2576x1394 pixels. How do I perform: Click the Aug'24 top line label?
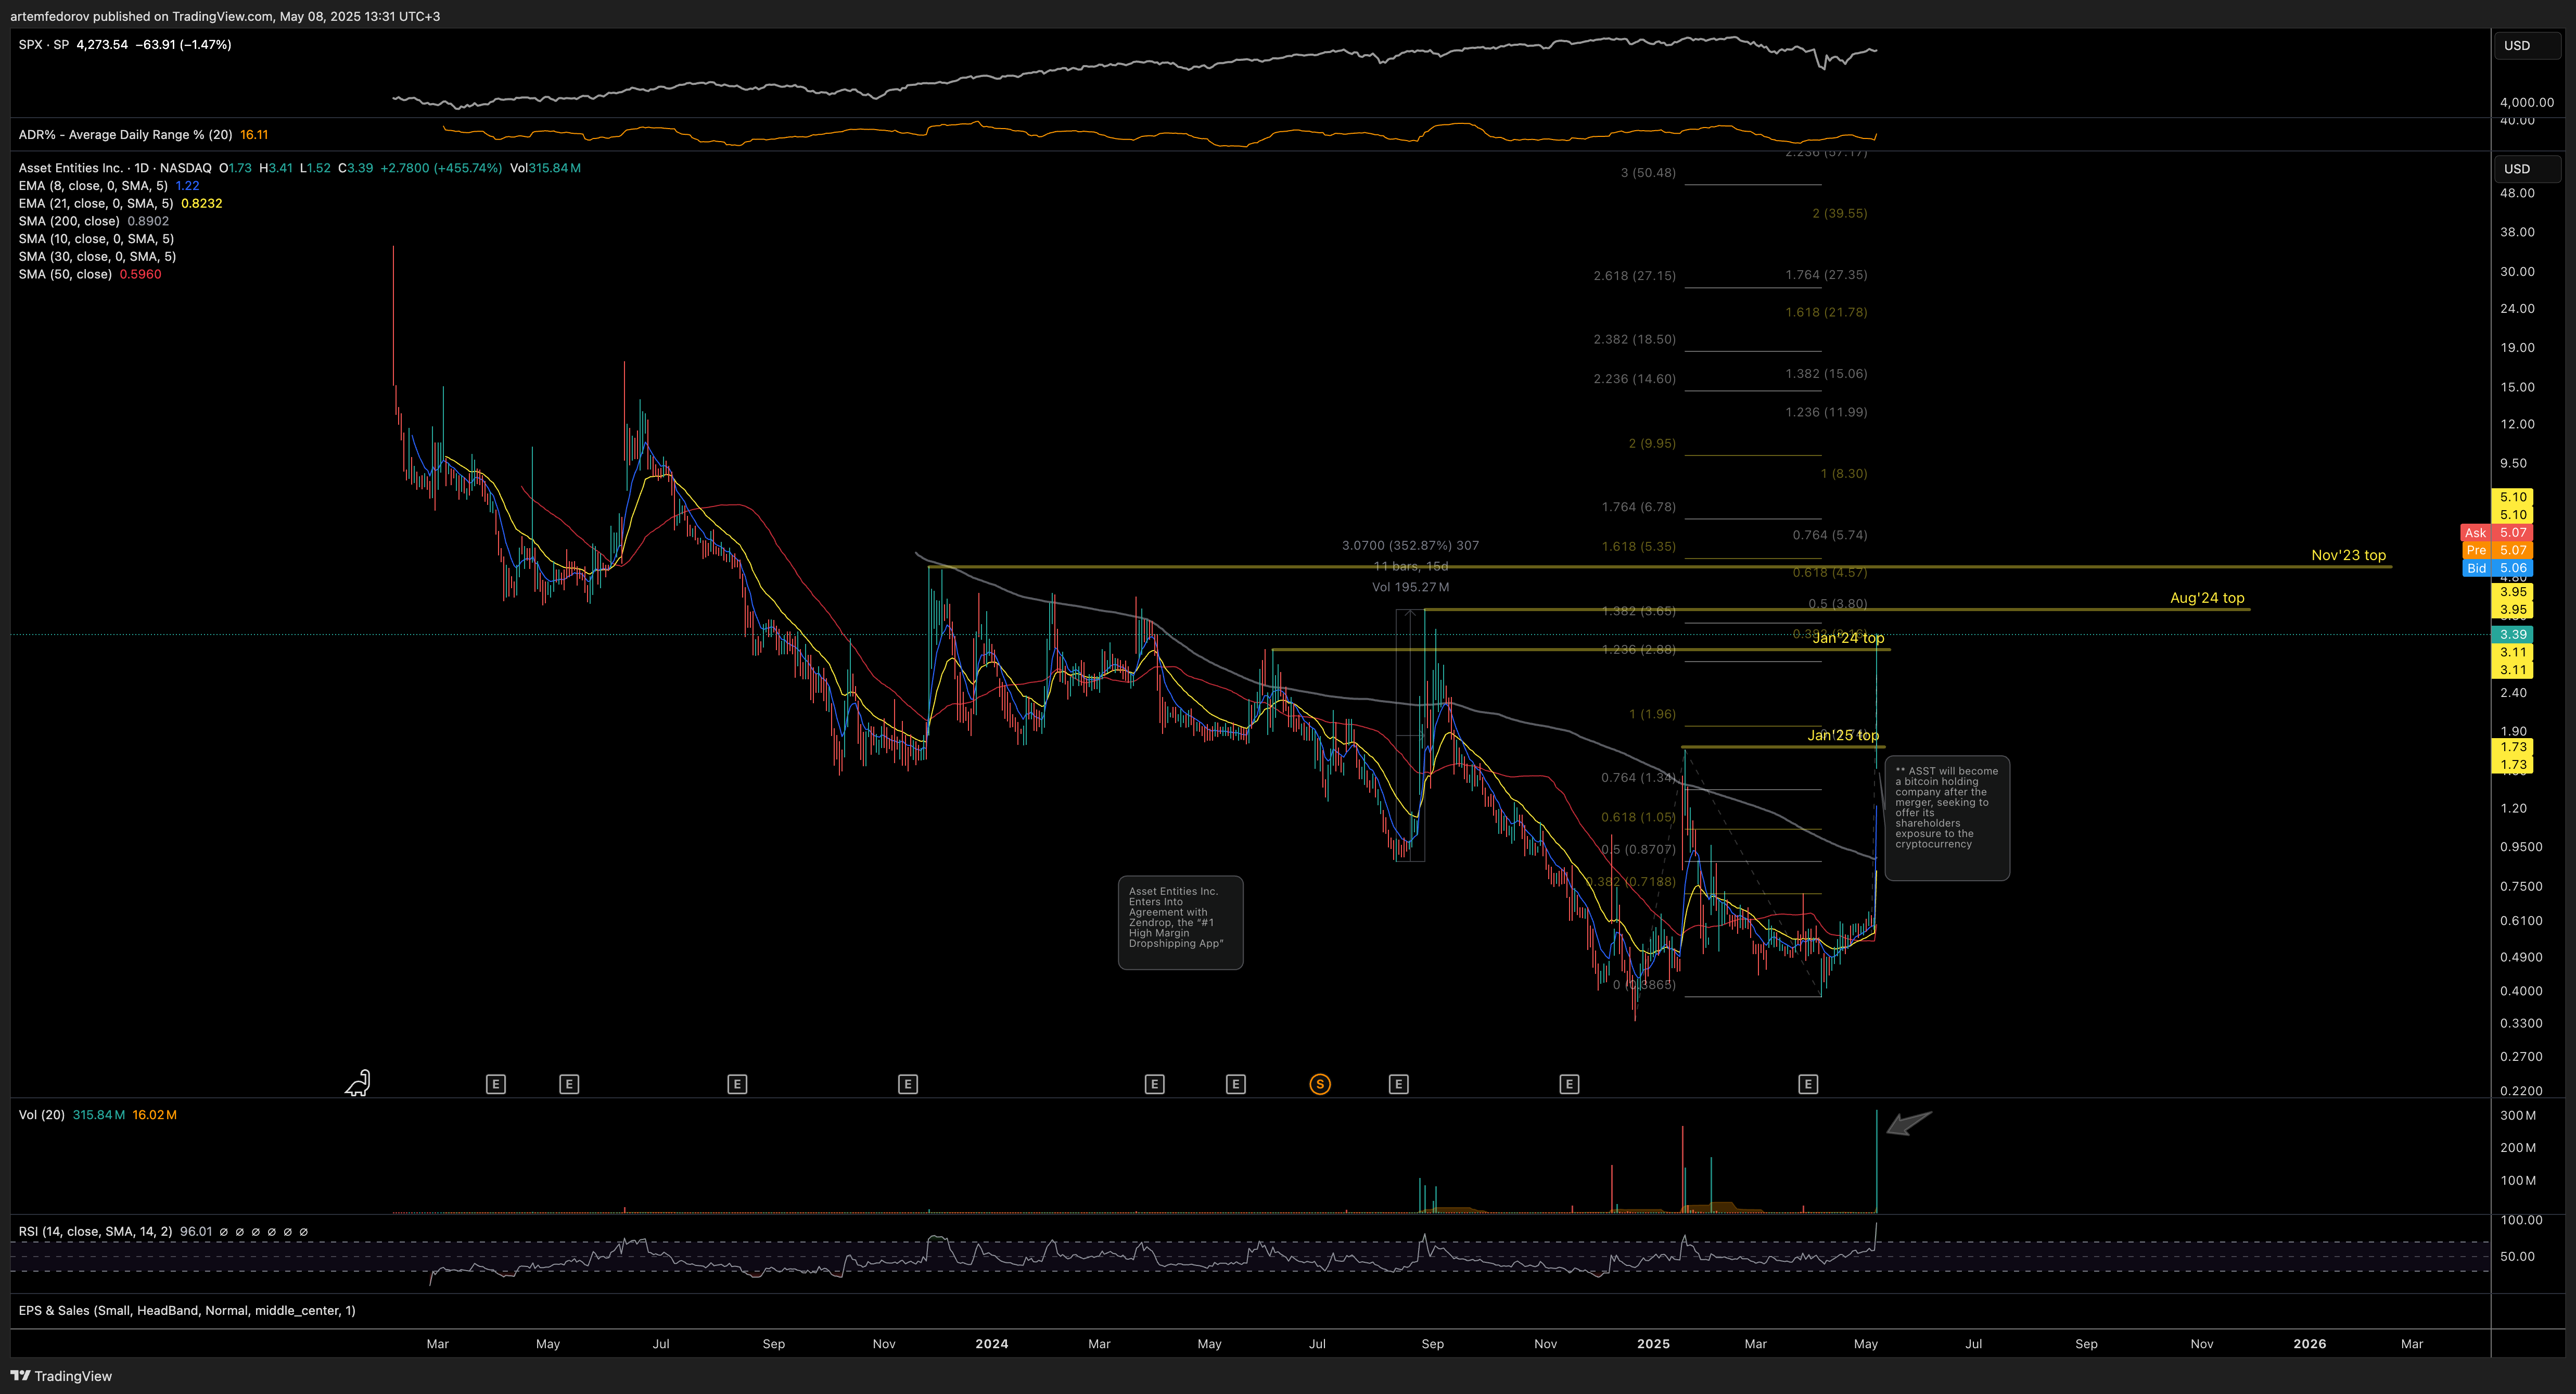(x=2207, y=598)
